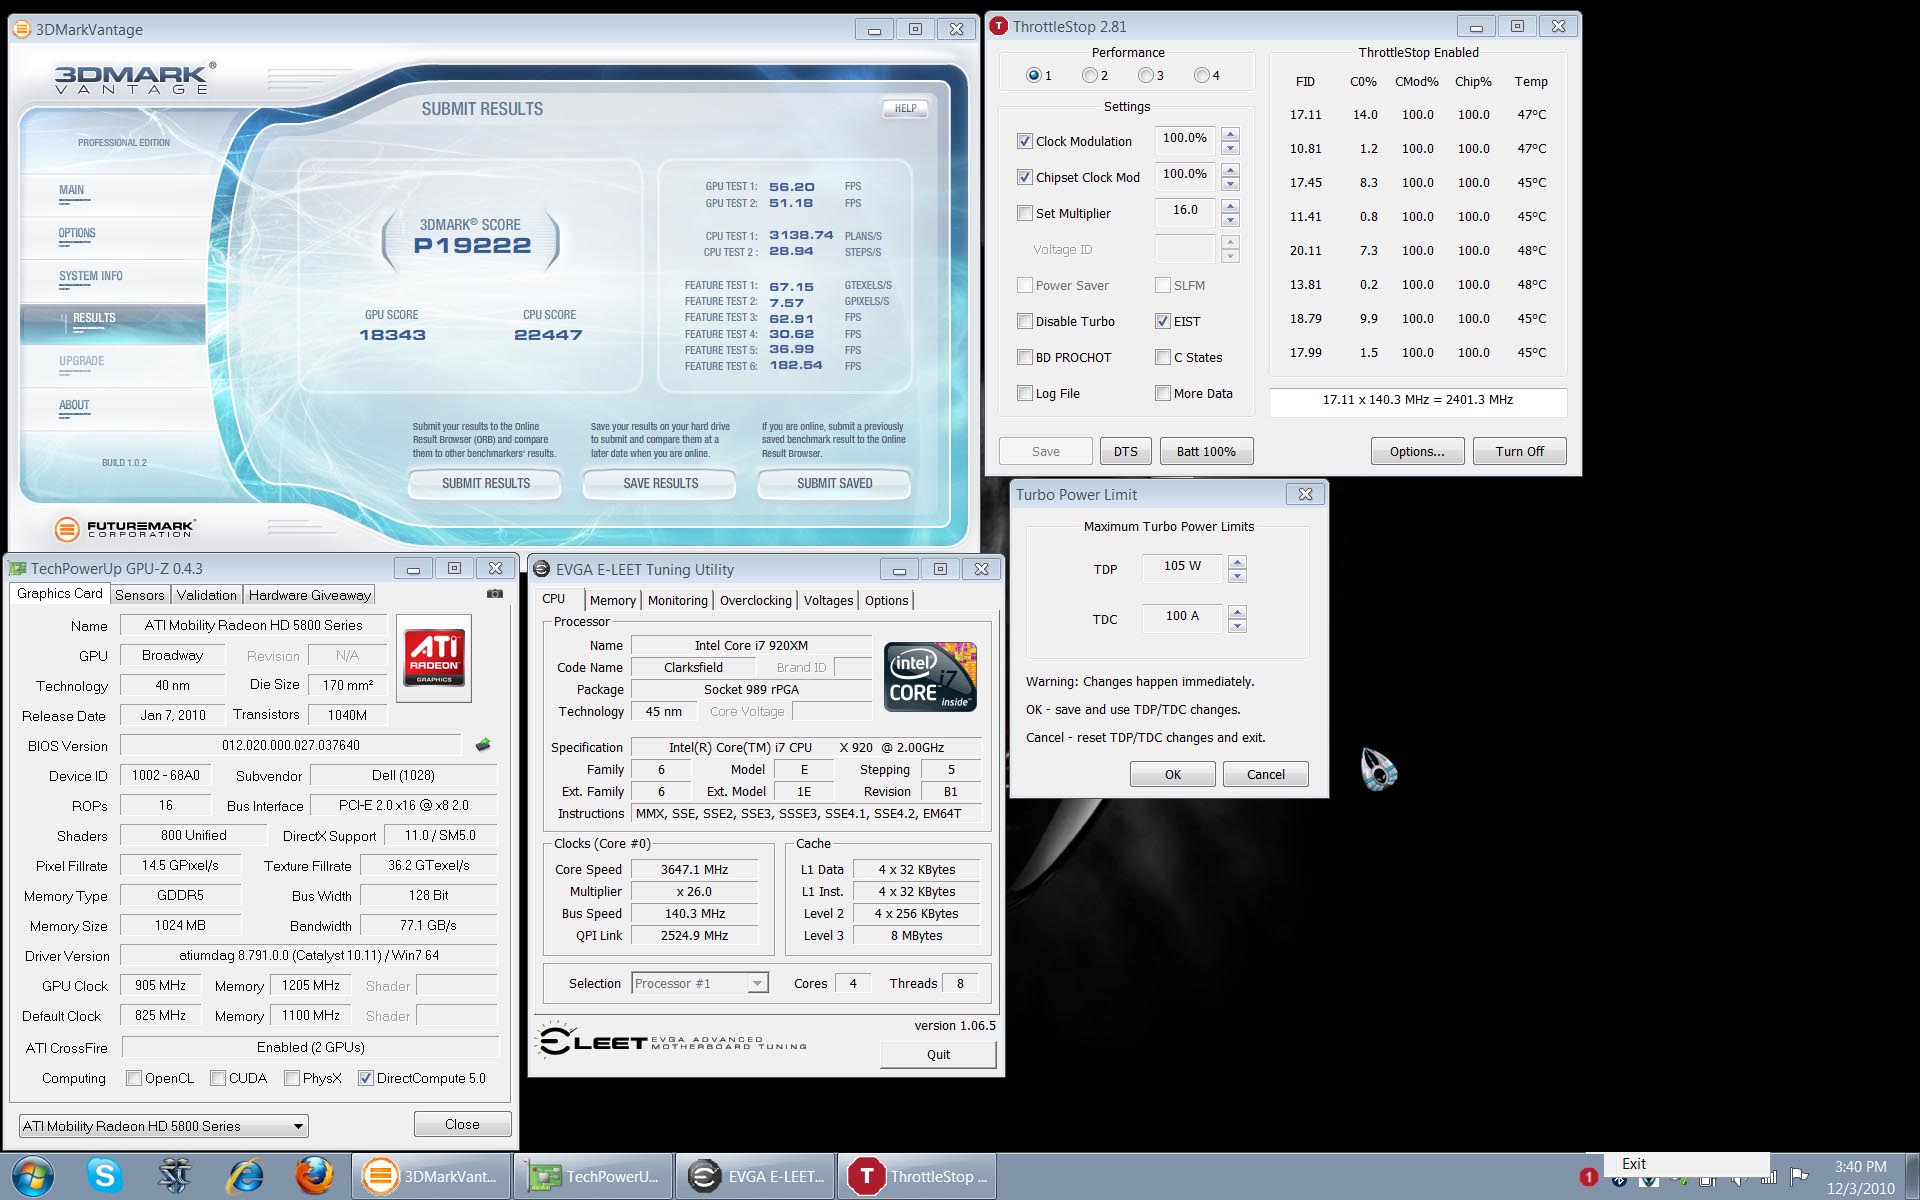Click the SAVE RESULTS button

tap(660, 483)
